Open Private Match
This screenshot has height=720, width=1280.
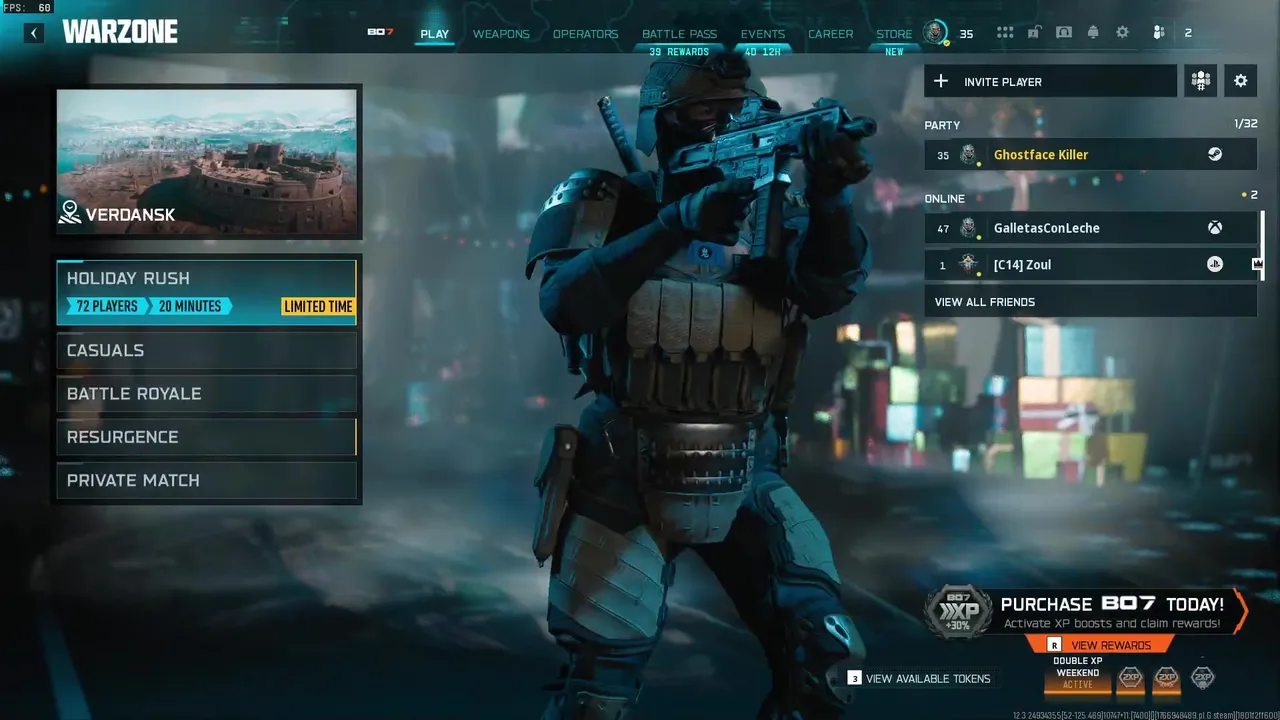tap(207, 480)
